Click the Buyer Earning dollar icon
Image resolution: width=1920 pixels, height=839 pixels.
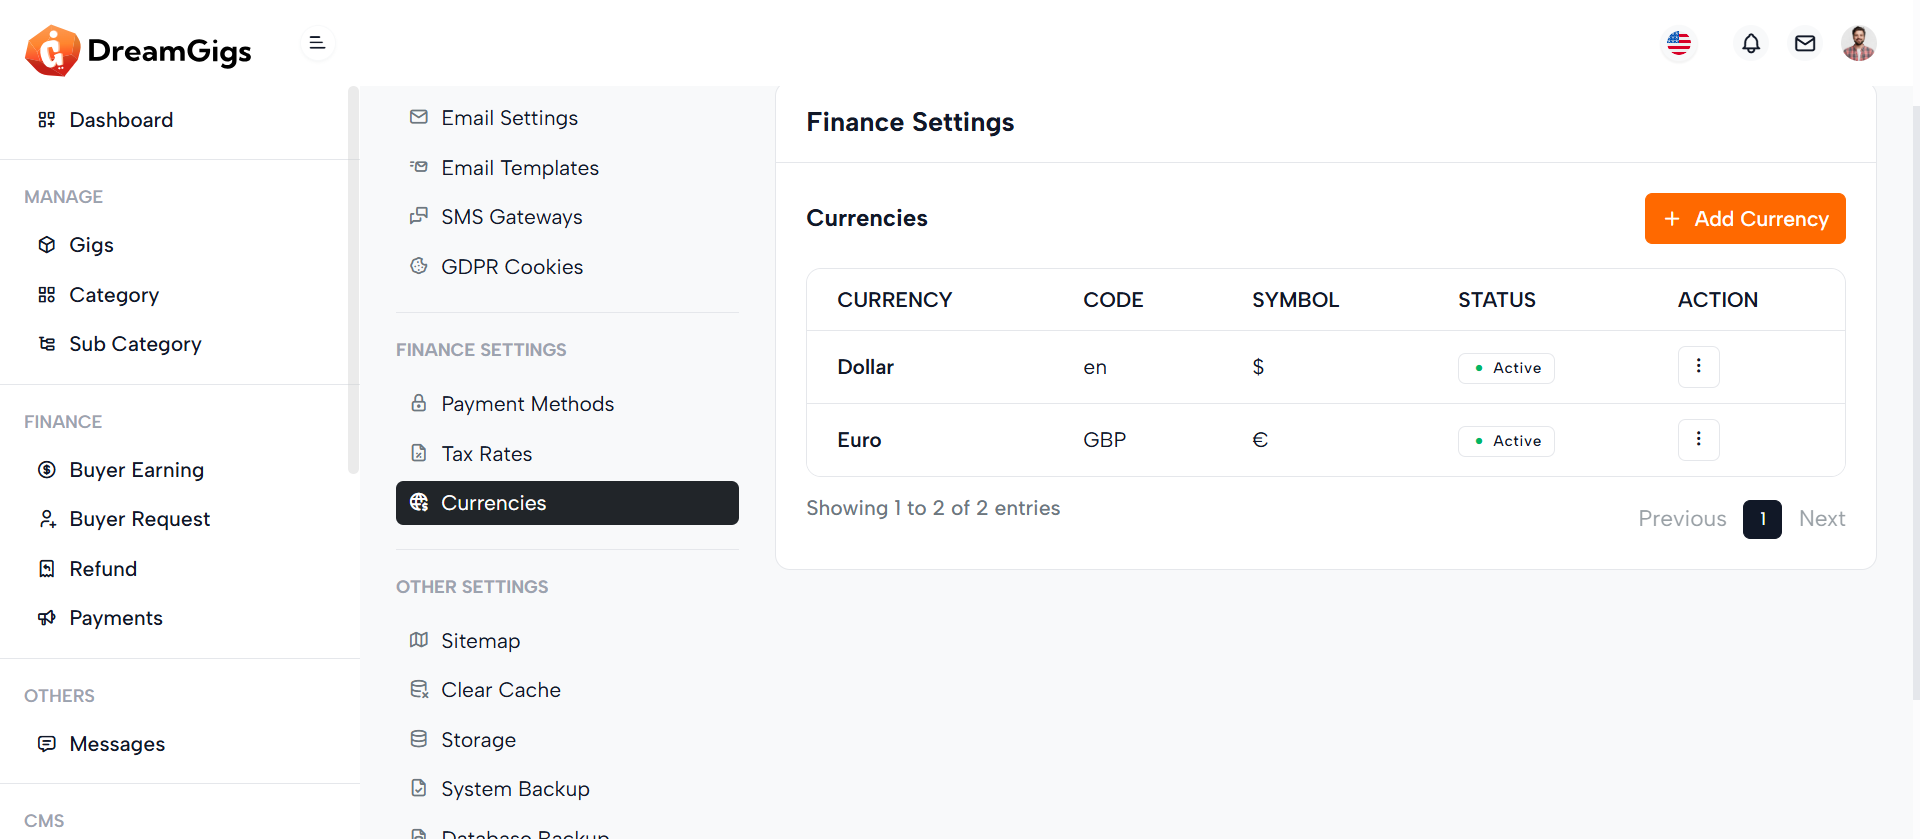[47, 470]
